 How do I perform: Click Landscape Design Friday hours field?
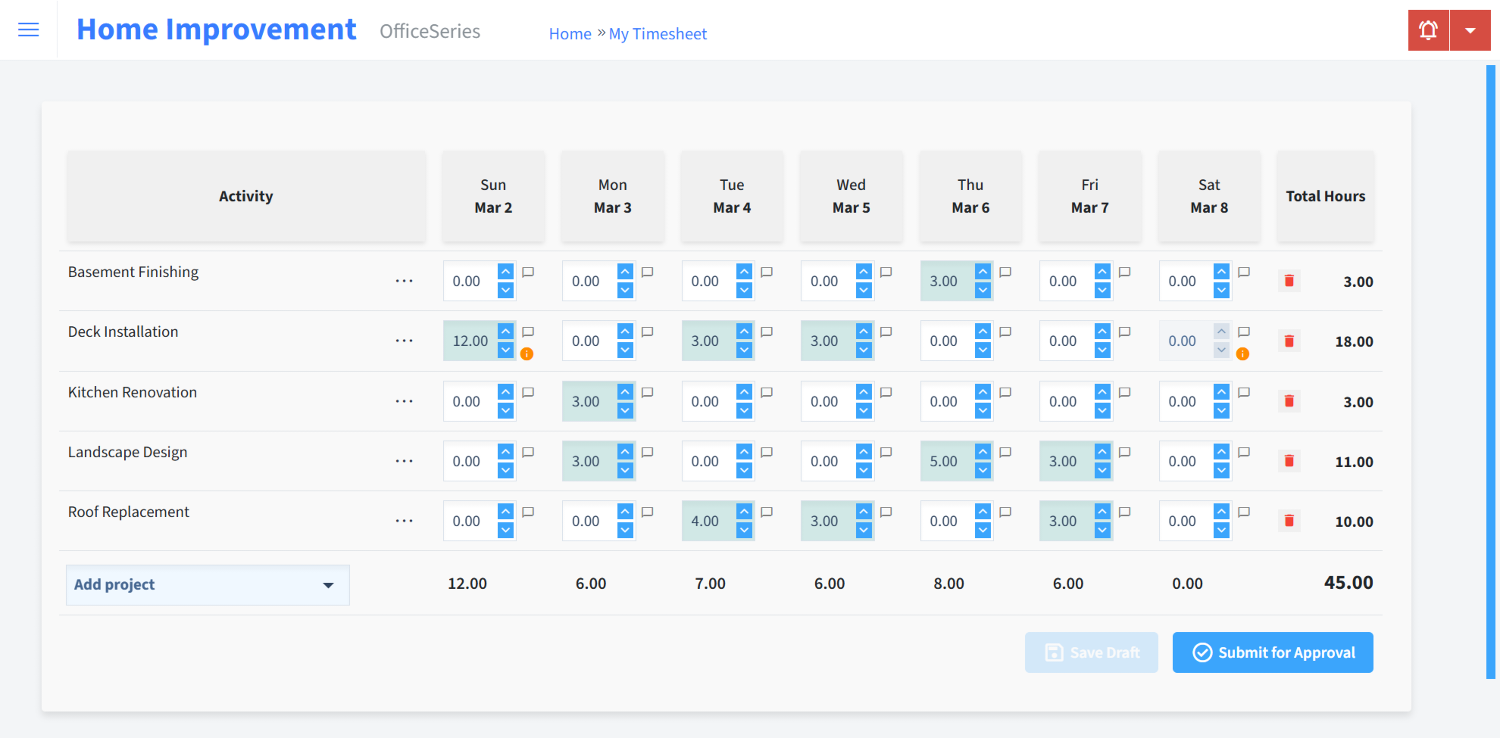1065,461
